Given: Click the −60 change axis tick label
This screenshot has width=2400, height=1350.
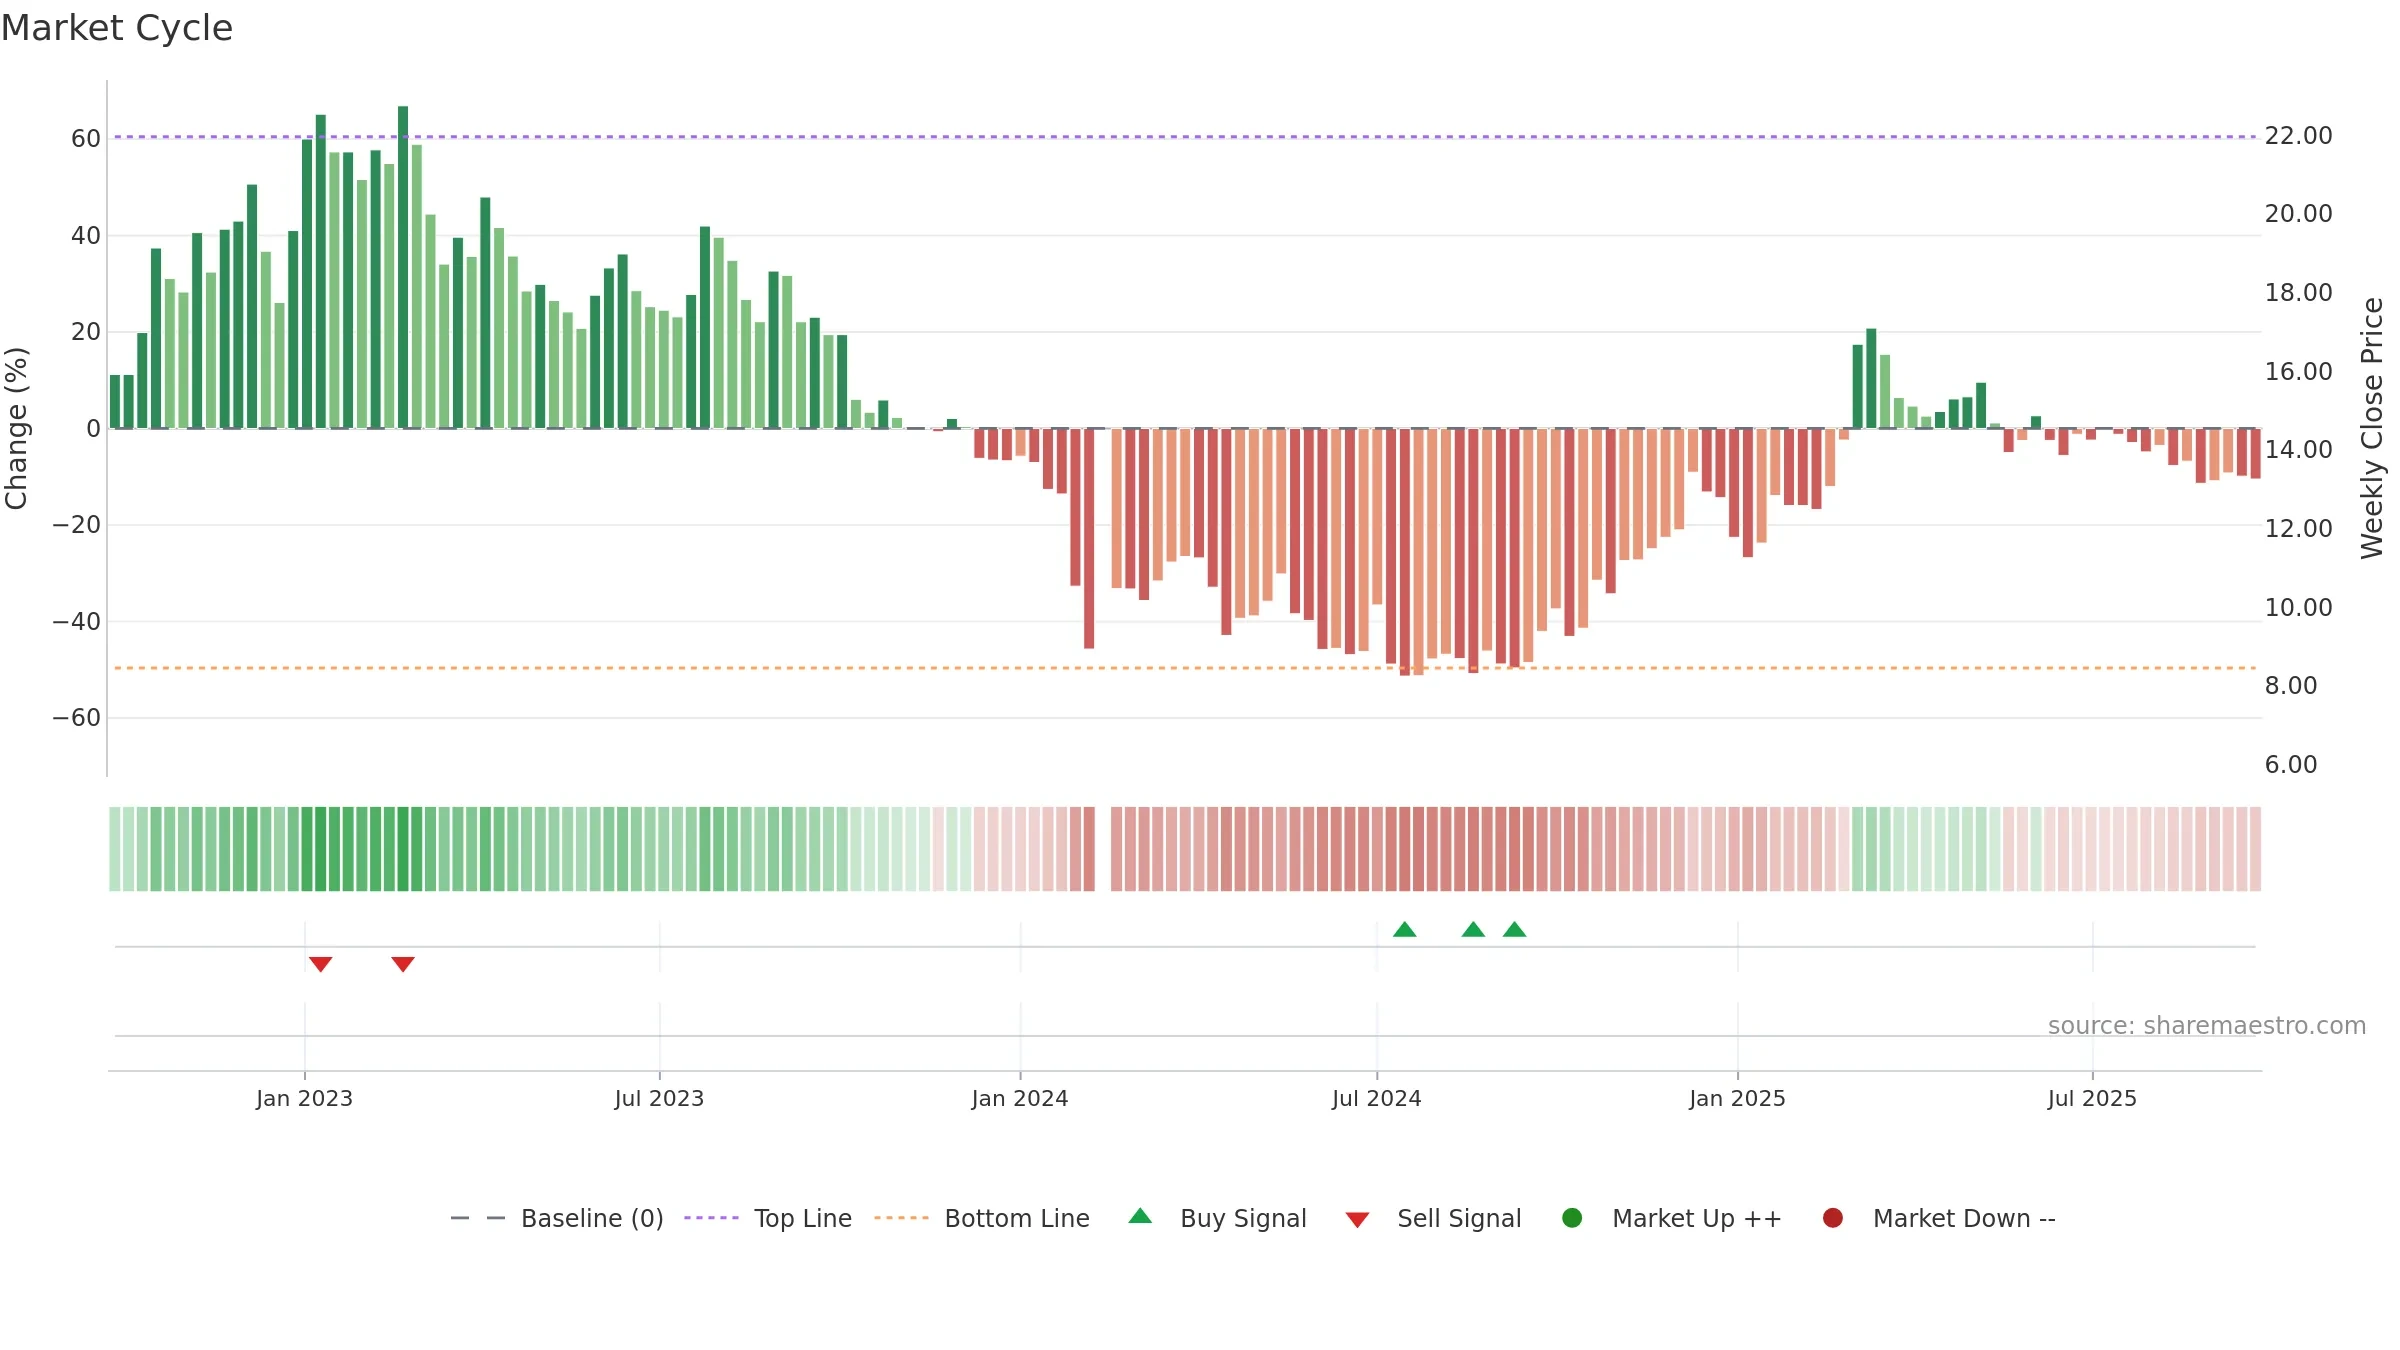Looking at the screenshot, I should [77, 718].
